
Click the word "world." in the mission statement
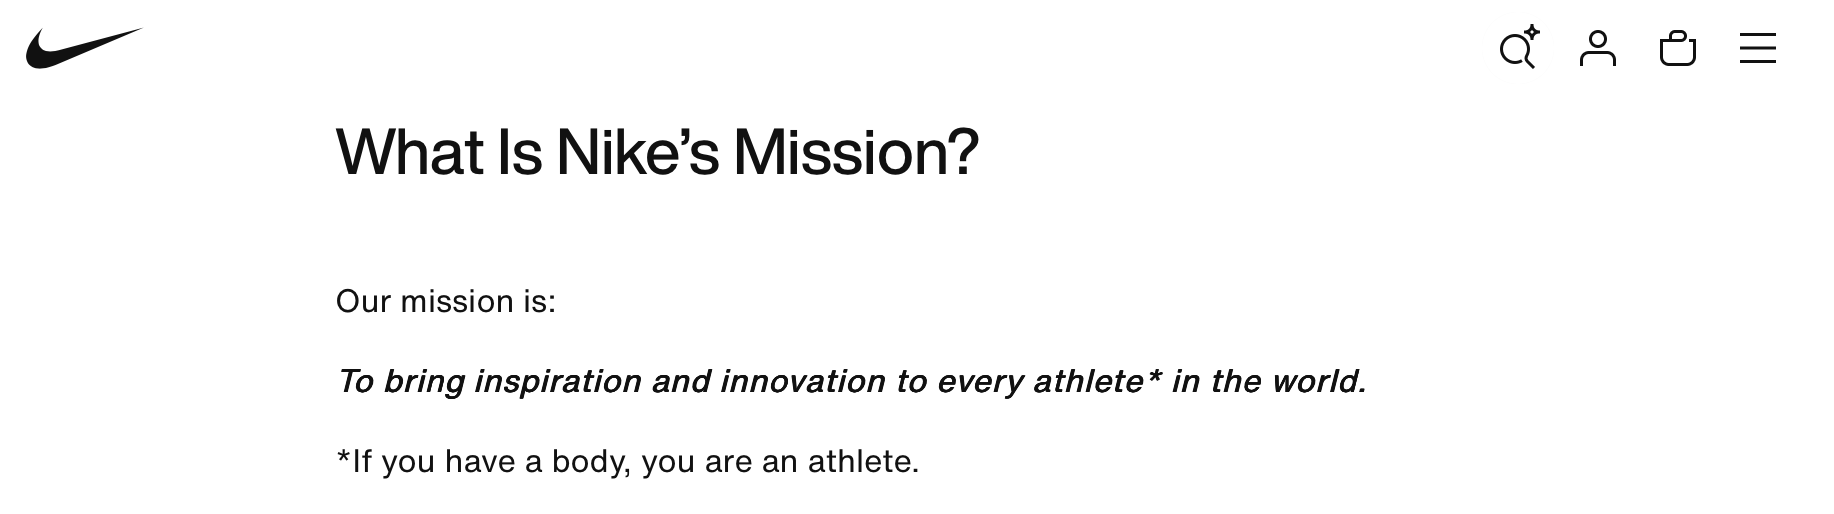pos(1317,381)
